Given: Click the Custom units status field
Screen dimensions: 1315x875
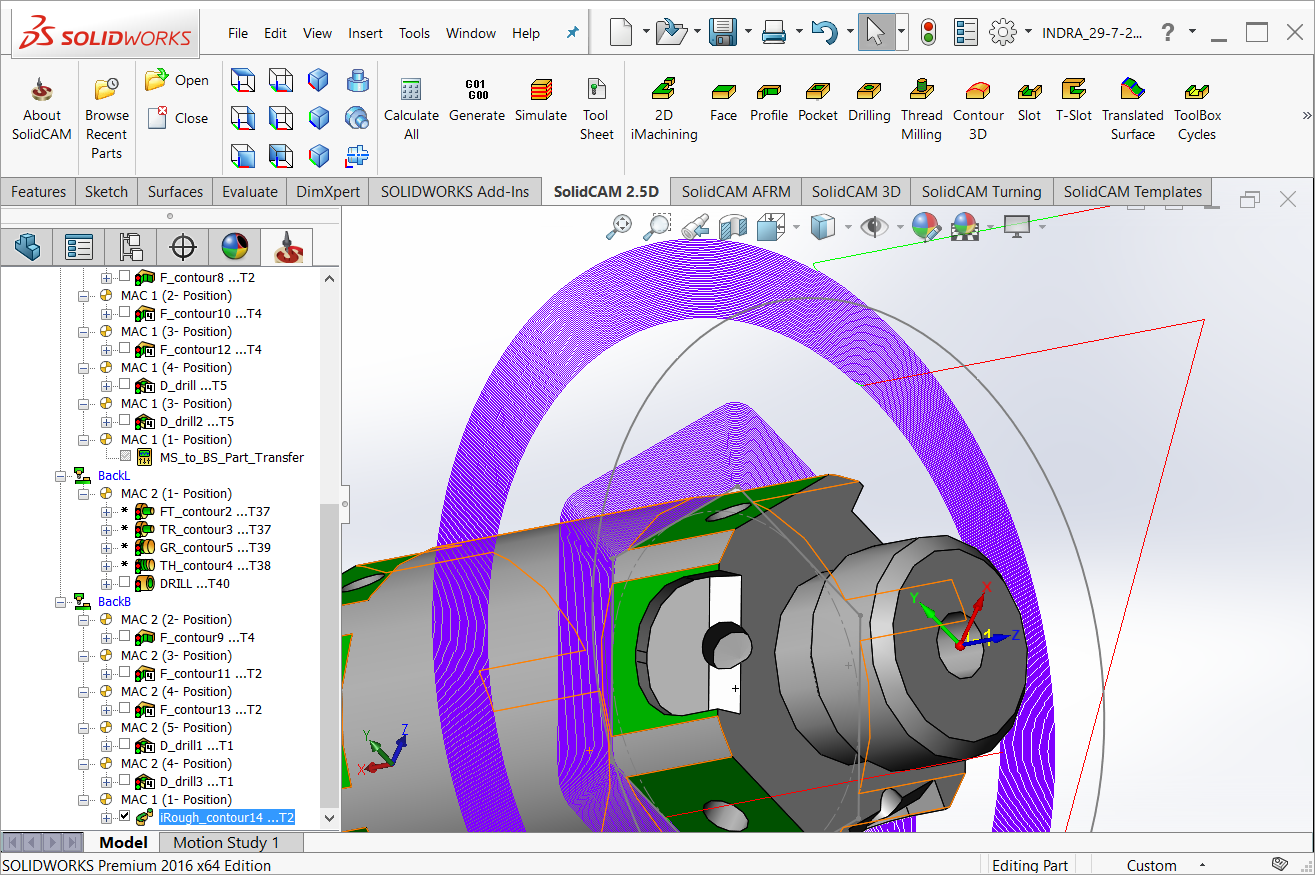Looking at the screenshot, I should (x=1151, y=866).
